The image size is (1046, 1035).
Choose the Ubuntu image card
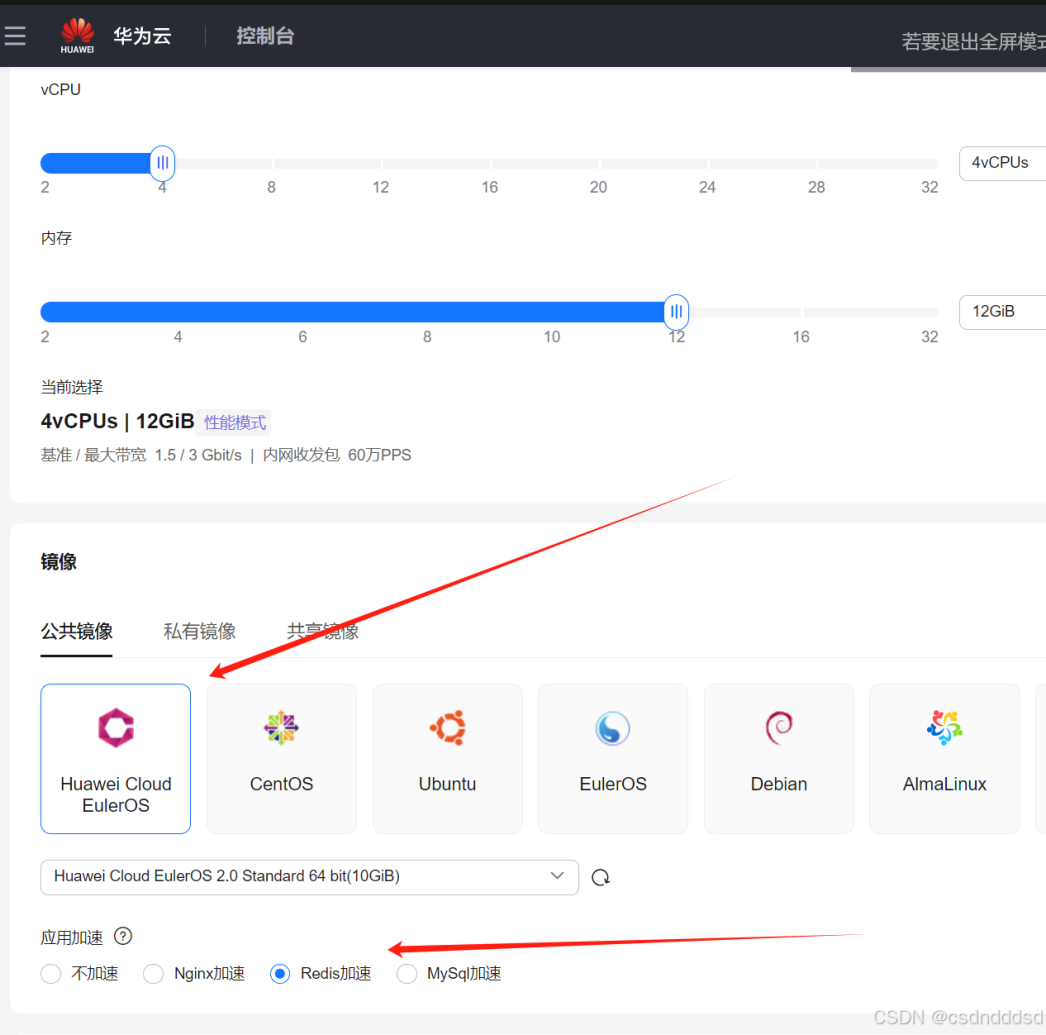click(448, 759)
